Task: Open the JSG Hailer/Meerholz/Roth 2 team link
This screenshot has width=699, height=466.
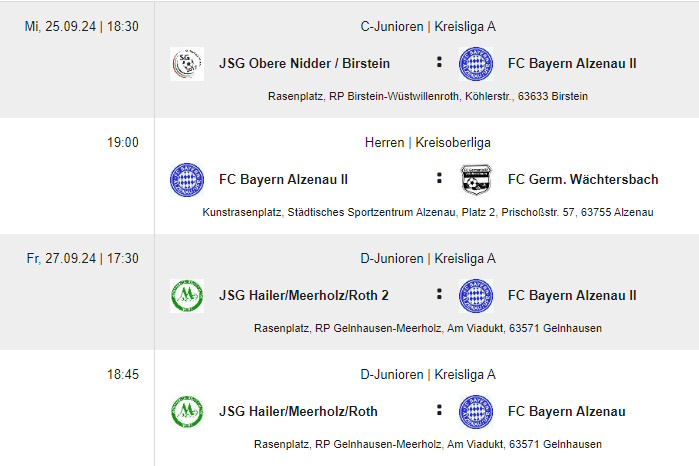Action: click(304, 295)
